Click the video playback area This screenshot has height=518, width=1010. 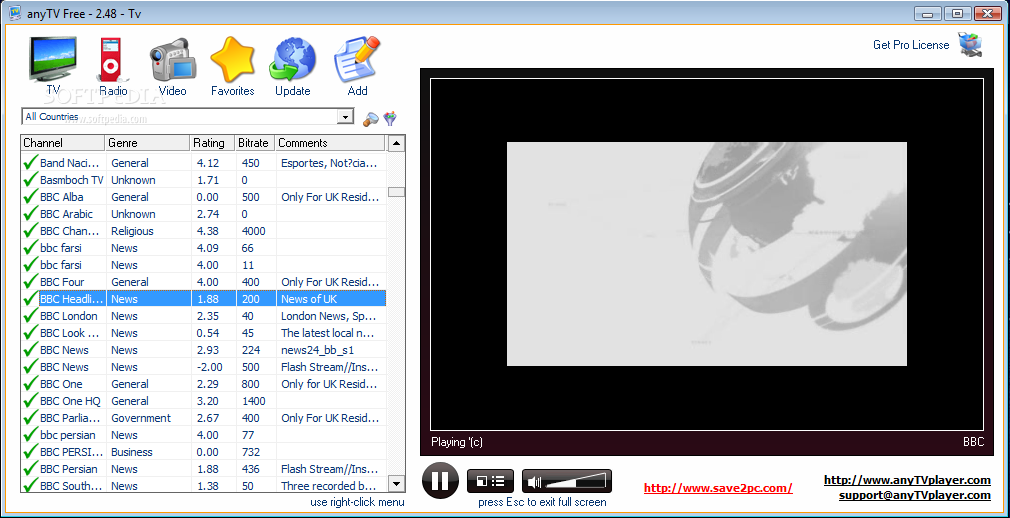[x=707, y=254]
